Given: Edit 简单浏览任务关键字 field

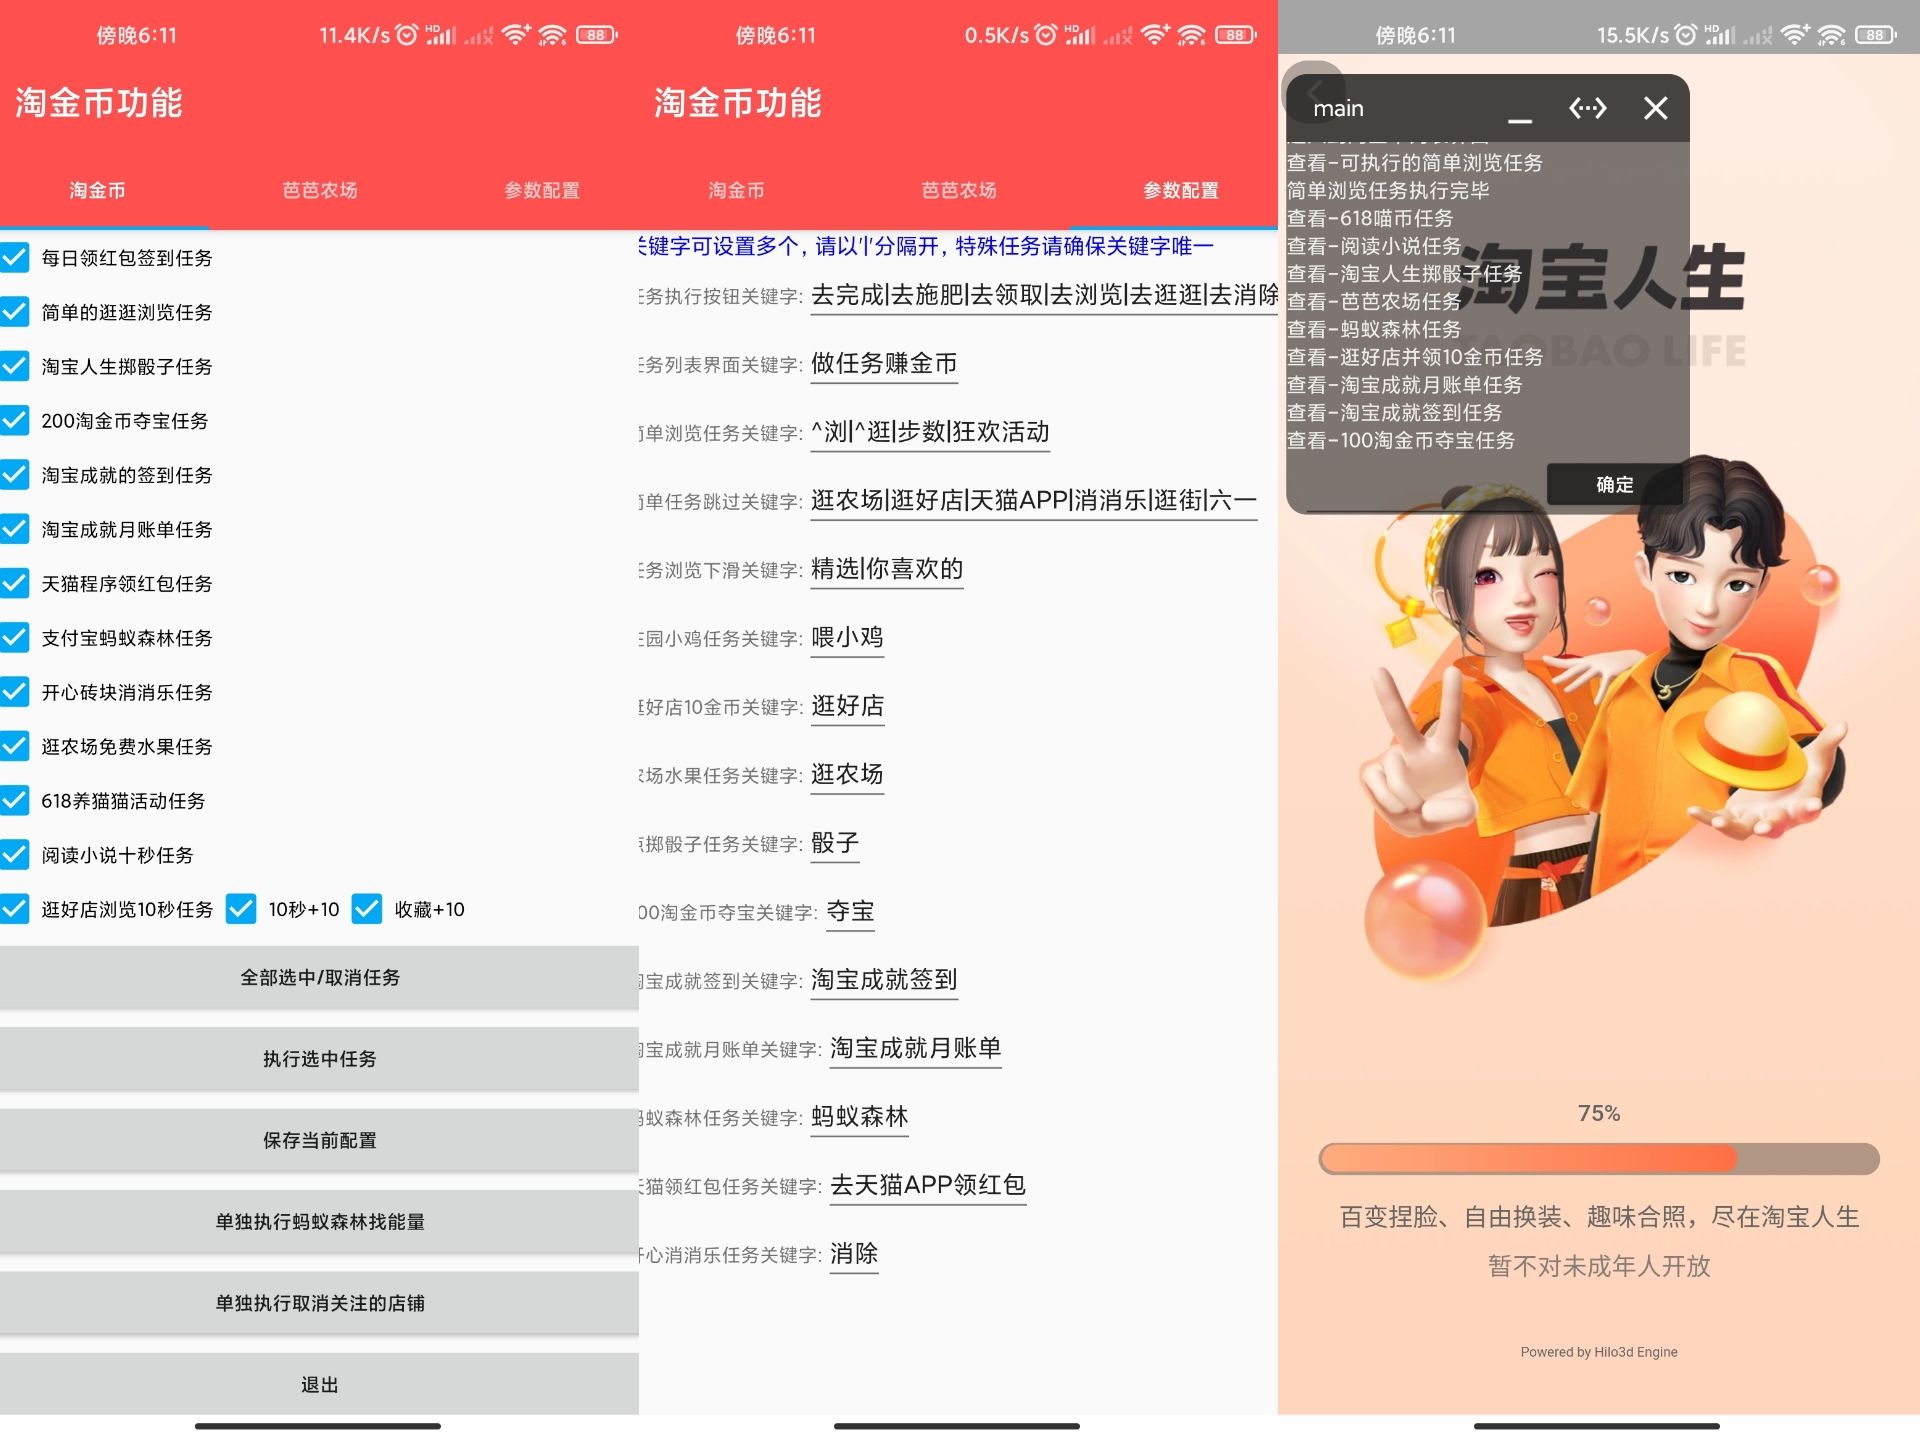Looking at the screenshot, I should coord(930,432).
